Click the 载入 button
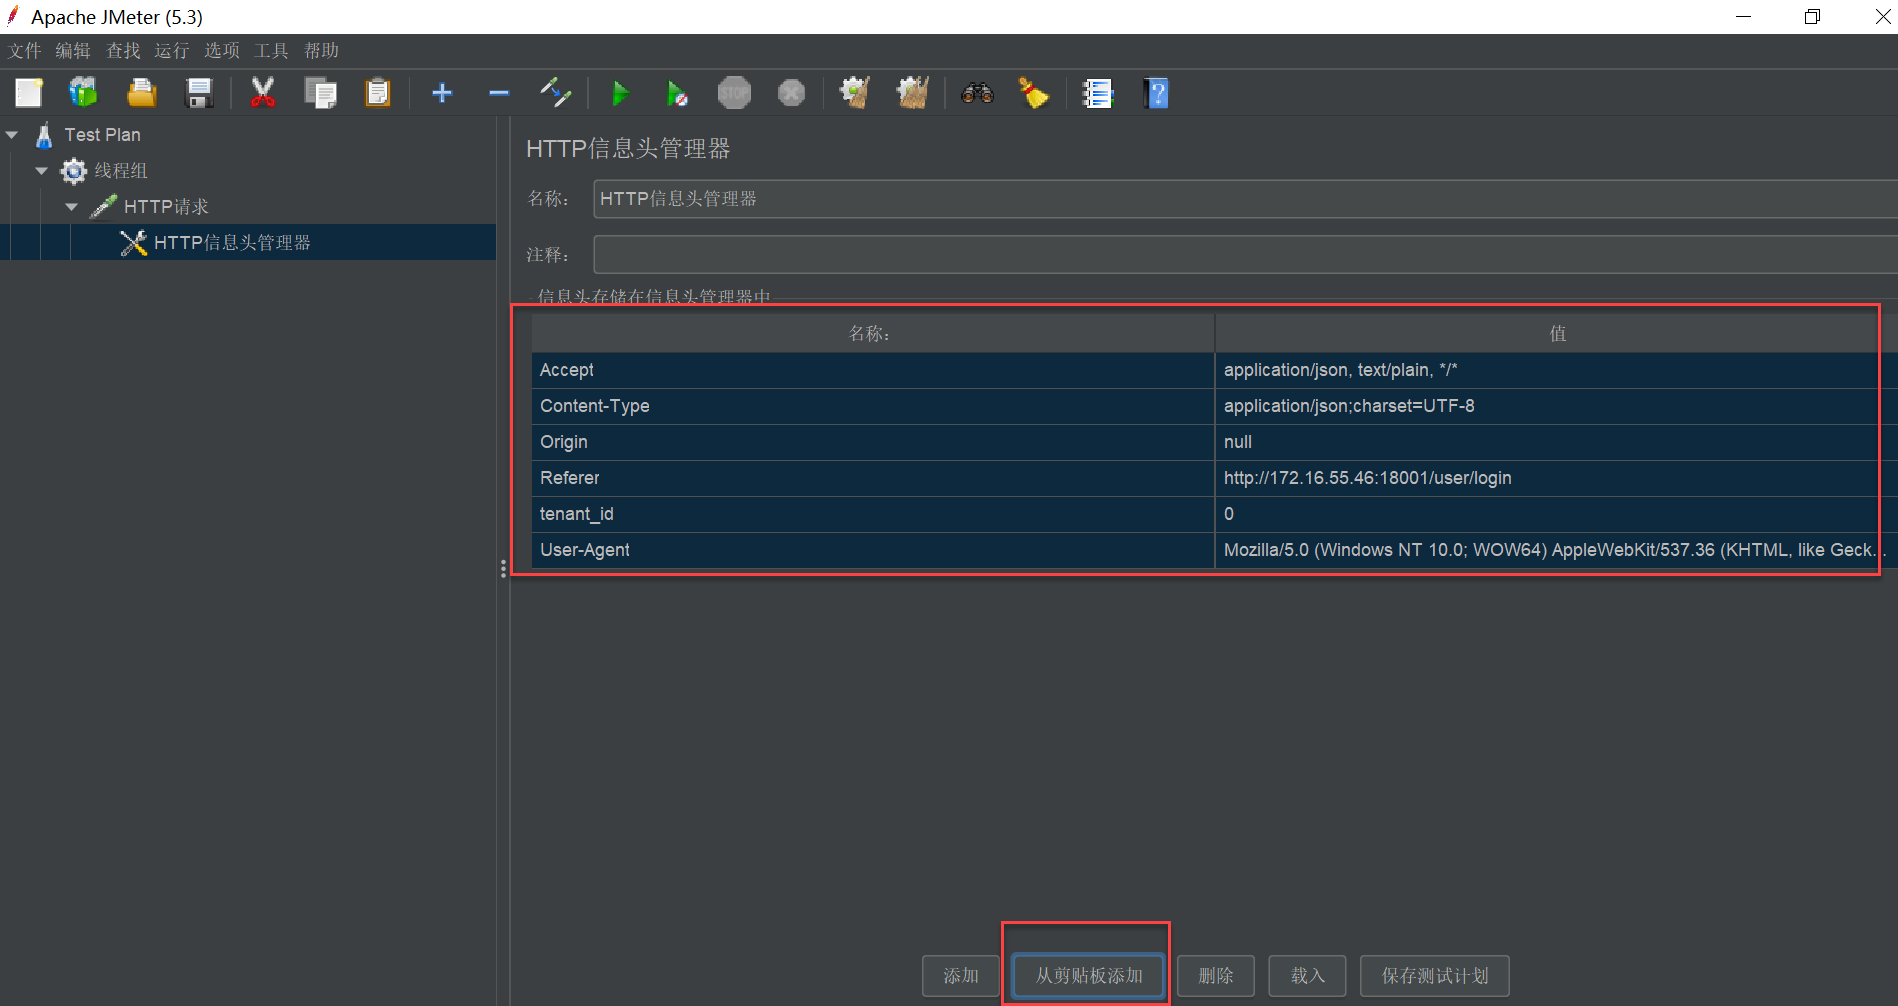Image resolution: width=1898 pixels, height=1006 pixels. (x=1307, y=976)
